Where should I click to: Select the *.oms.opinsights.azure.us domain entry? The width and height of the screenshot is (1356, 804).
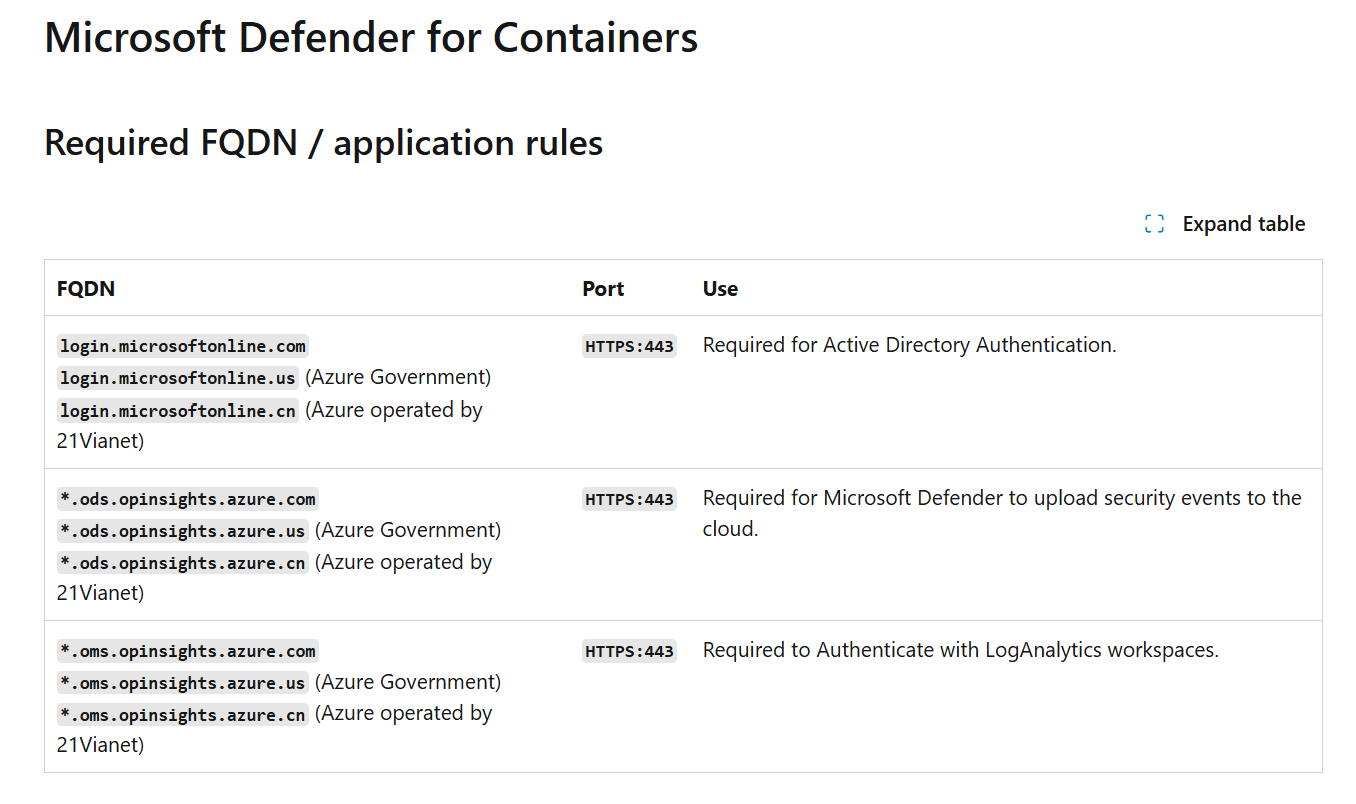pyautogui.click(x=182, y=683)
